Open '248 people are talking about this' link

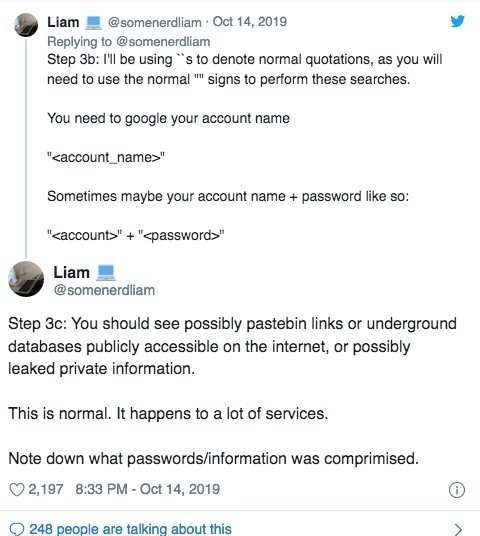130,529
